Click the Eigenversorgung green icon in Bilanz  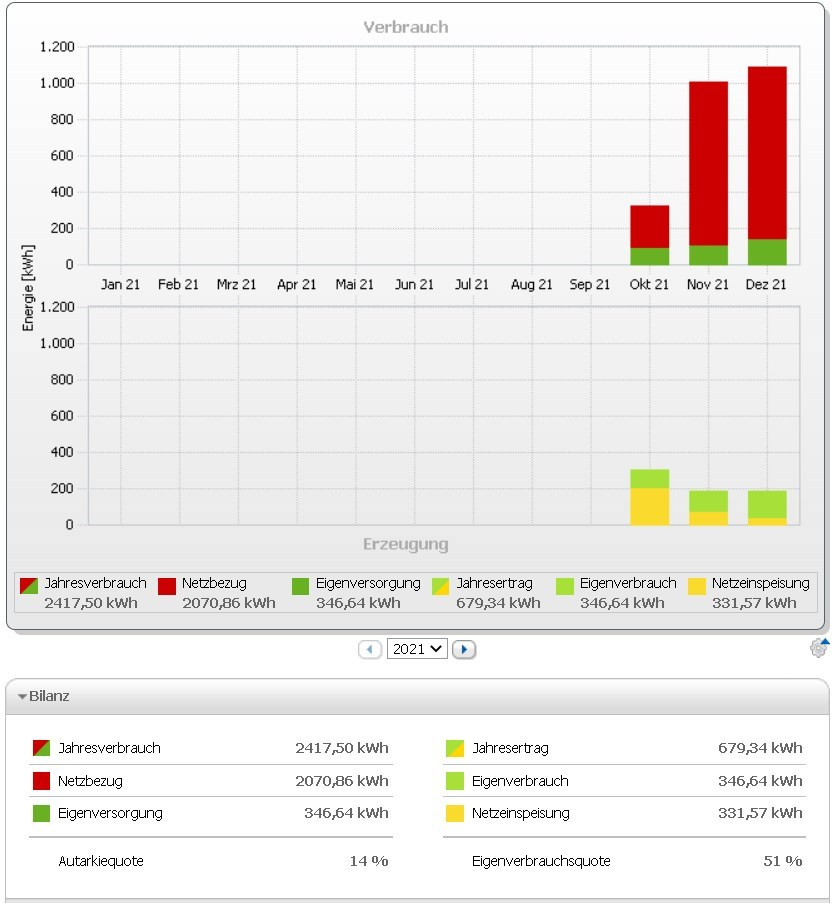click(41, 813)
